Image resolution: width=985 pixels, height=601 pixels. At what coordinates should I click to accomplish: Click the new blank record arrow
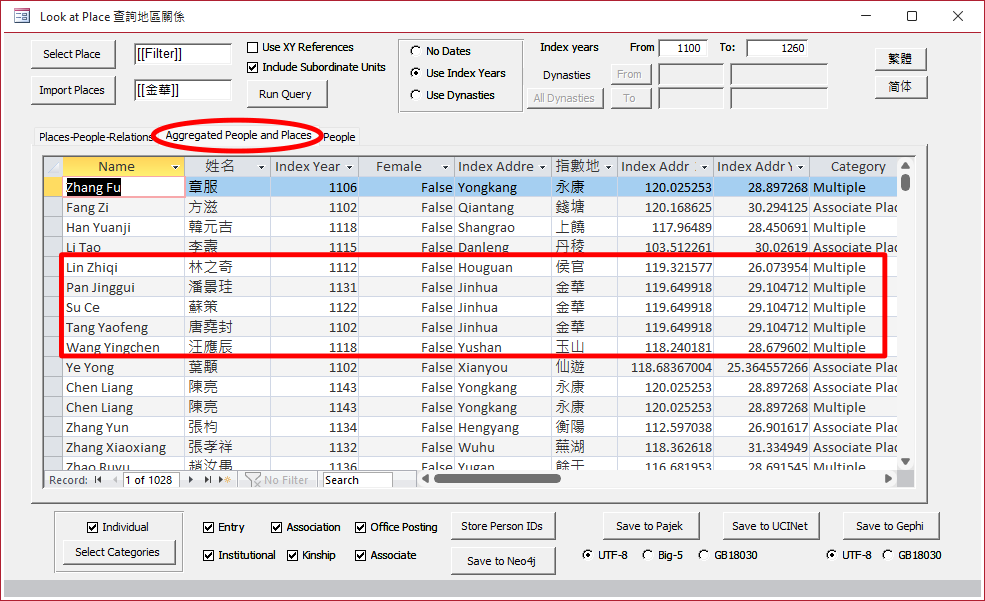[226, 480]
